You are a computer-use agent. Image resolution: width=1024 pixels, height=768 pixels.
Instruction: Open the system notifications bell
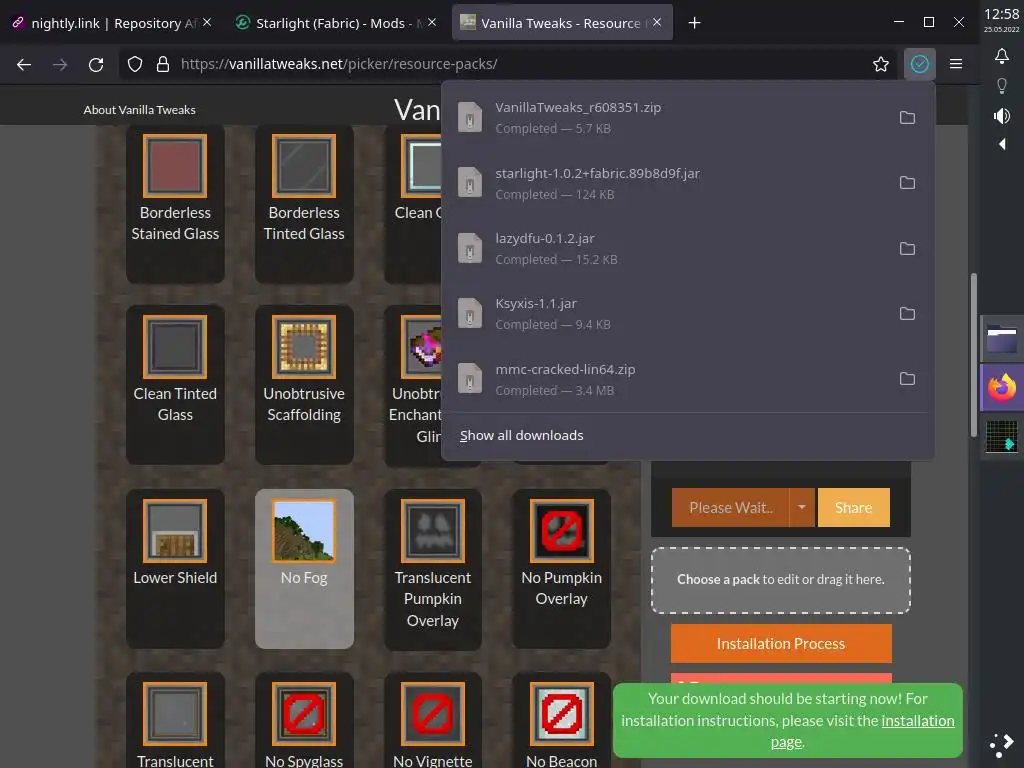(x=1002, y=56)
